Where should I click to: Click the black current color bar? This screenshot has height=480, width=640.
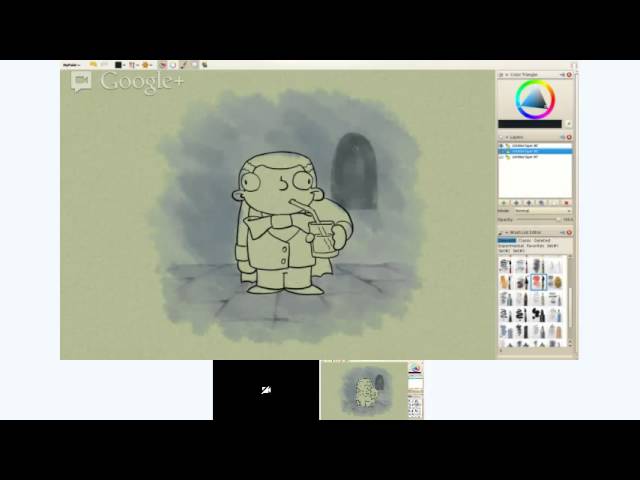click(x=530, y=124)
